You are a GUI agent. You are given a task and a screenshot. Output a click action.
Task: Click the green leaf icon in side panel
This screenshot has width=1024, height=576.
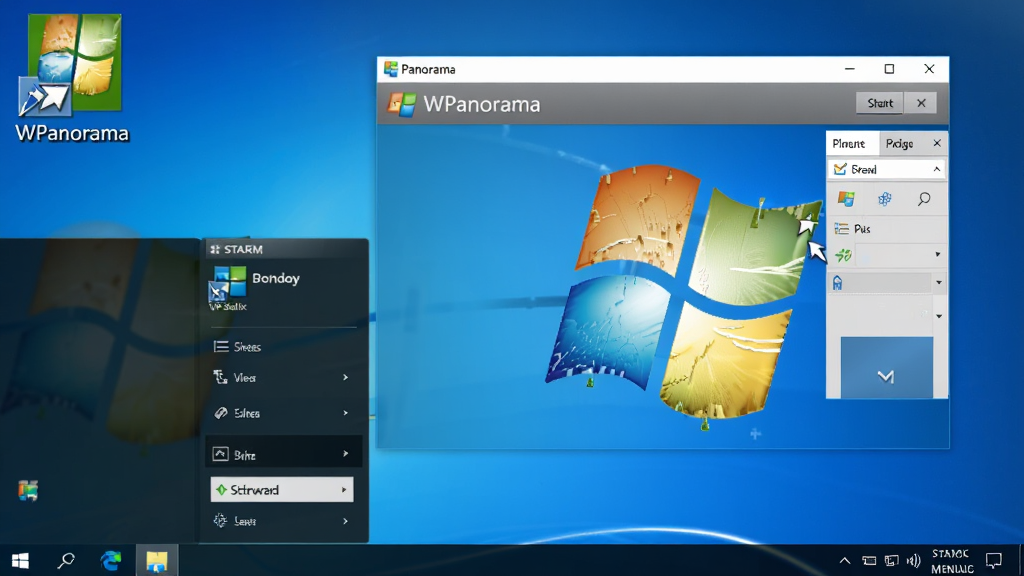tap(843, 255)
